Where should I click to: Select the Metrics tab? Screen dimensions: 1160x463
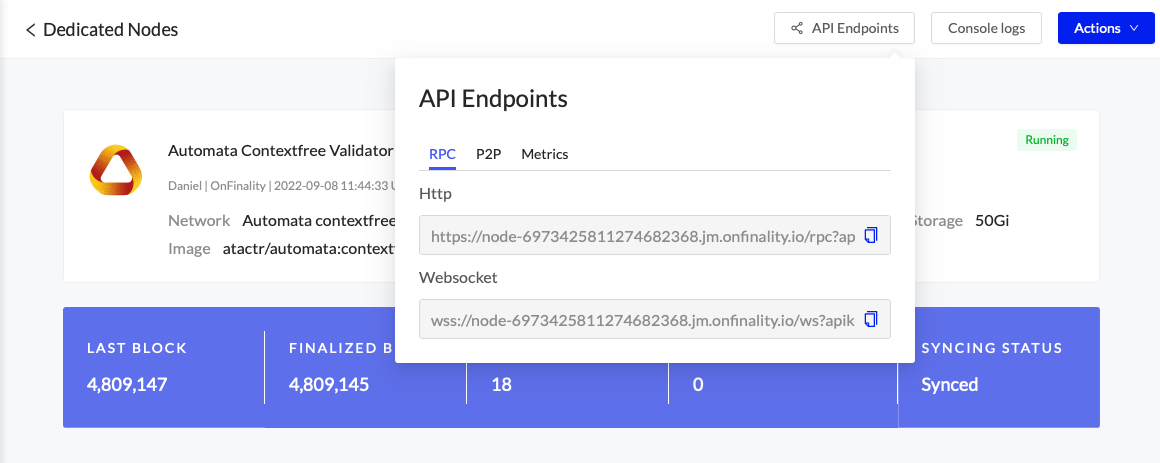pos(544,154)
